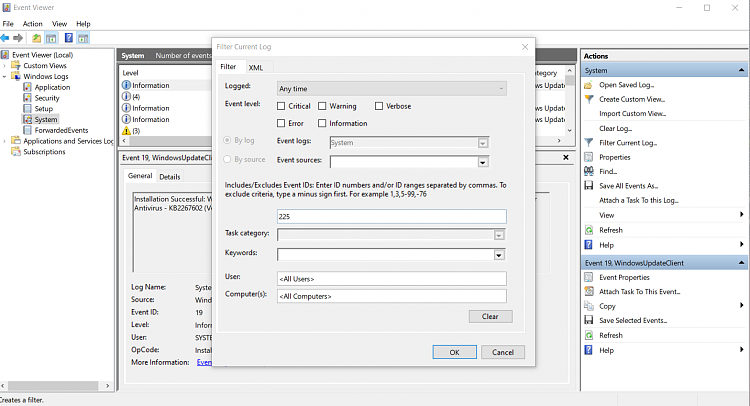Click the Clear button
The width and height of the screenshot is (750, 406).
(490, 317)
